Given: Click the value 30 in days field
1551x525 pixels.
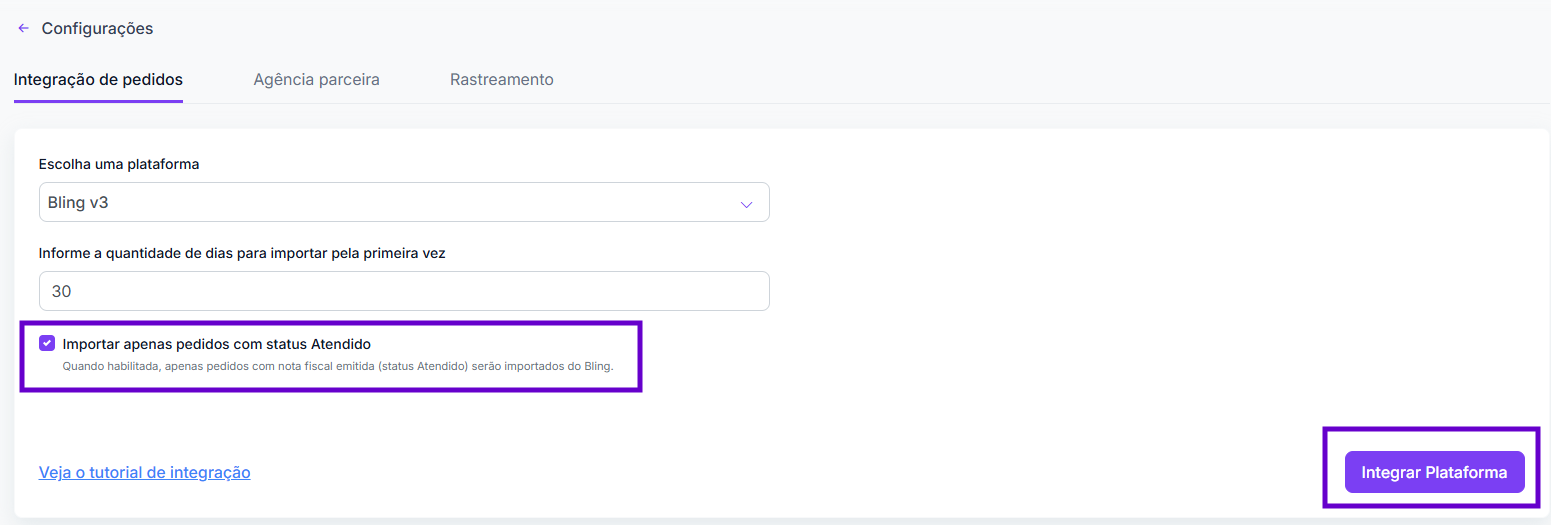Looking at the screenshot, I should click(x=62, y=292).
